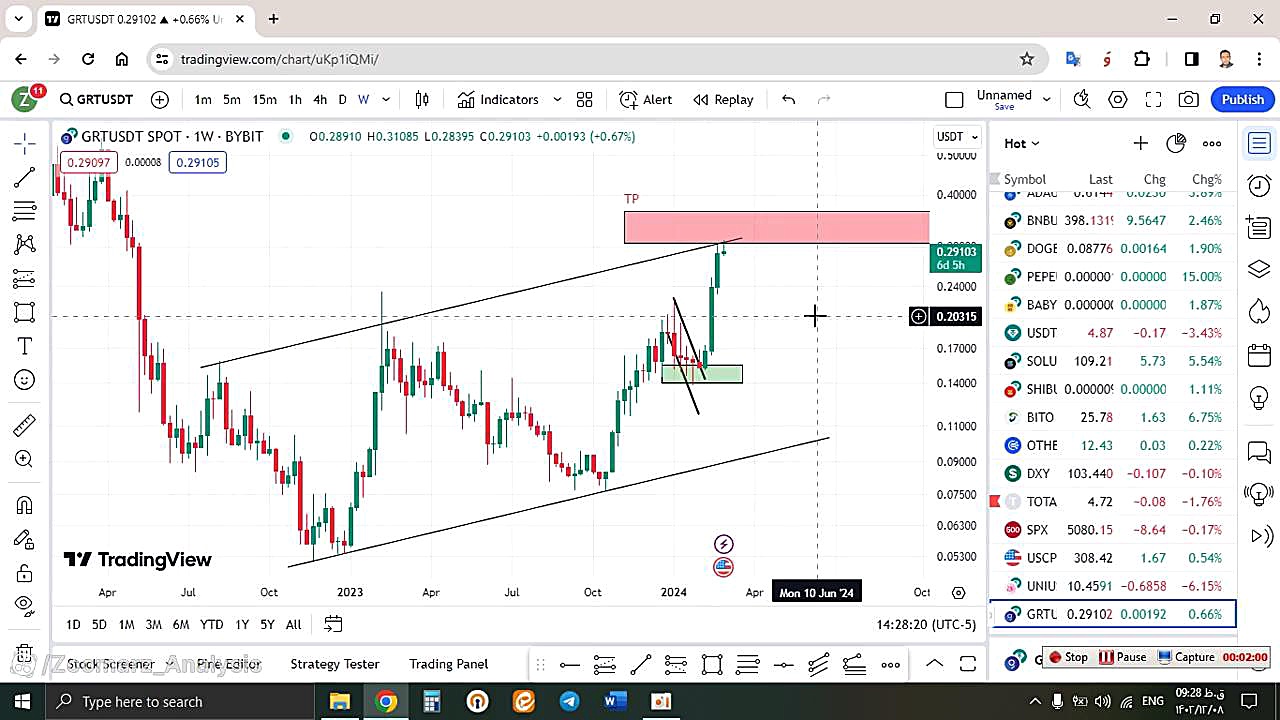The height and width of the screenshot is (720, 1280).
Task: Open the Trading Panel tab
Action: [x=449, y=663]
